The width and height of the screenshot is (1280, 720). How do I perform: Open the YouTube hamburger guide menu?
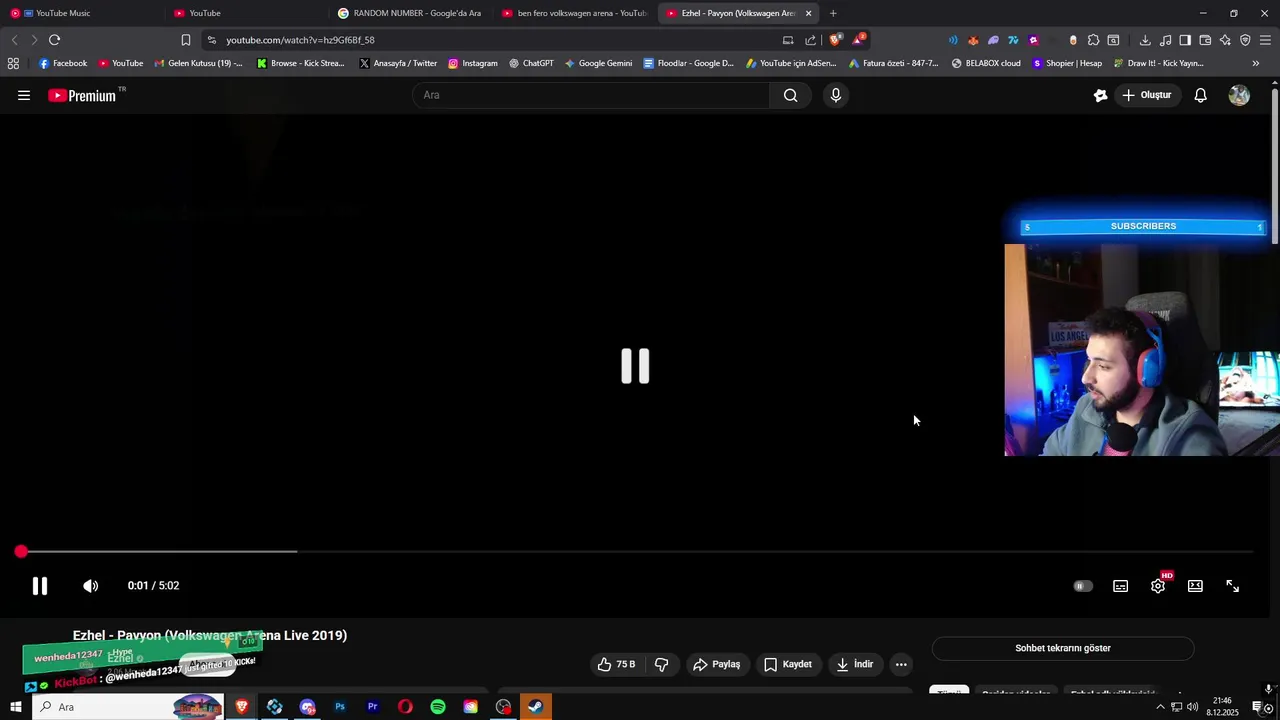pos(24,95)
